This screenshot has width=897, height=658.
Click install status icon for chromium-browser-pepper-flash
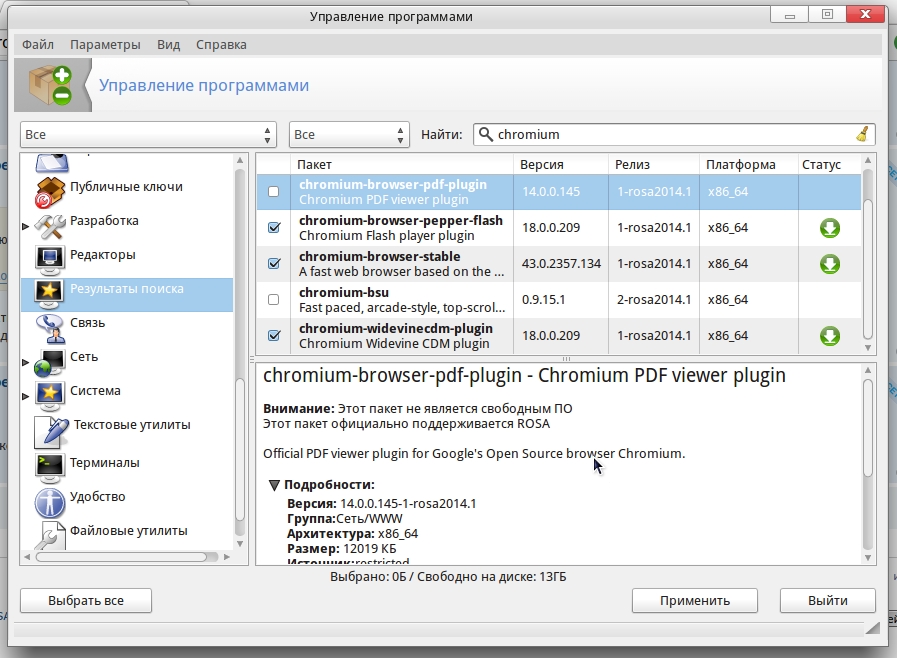coord(829,228)
